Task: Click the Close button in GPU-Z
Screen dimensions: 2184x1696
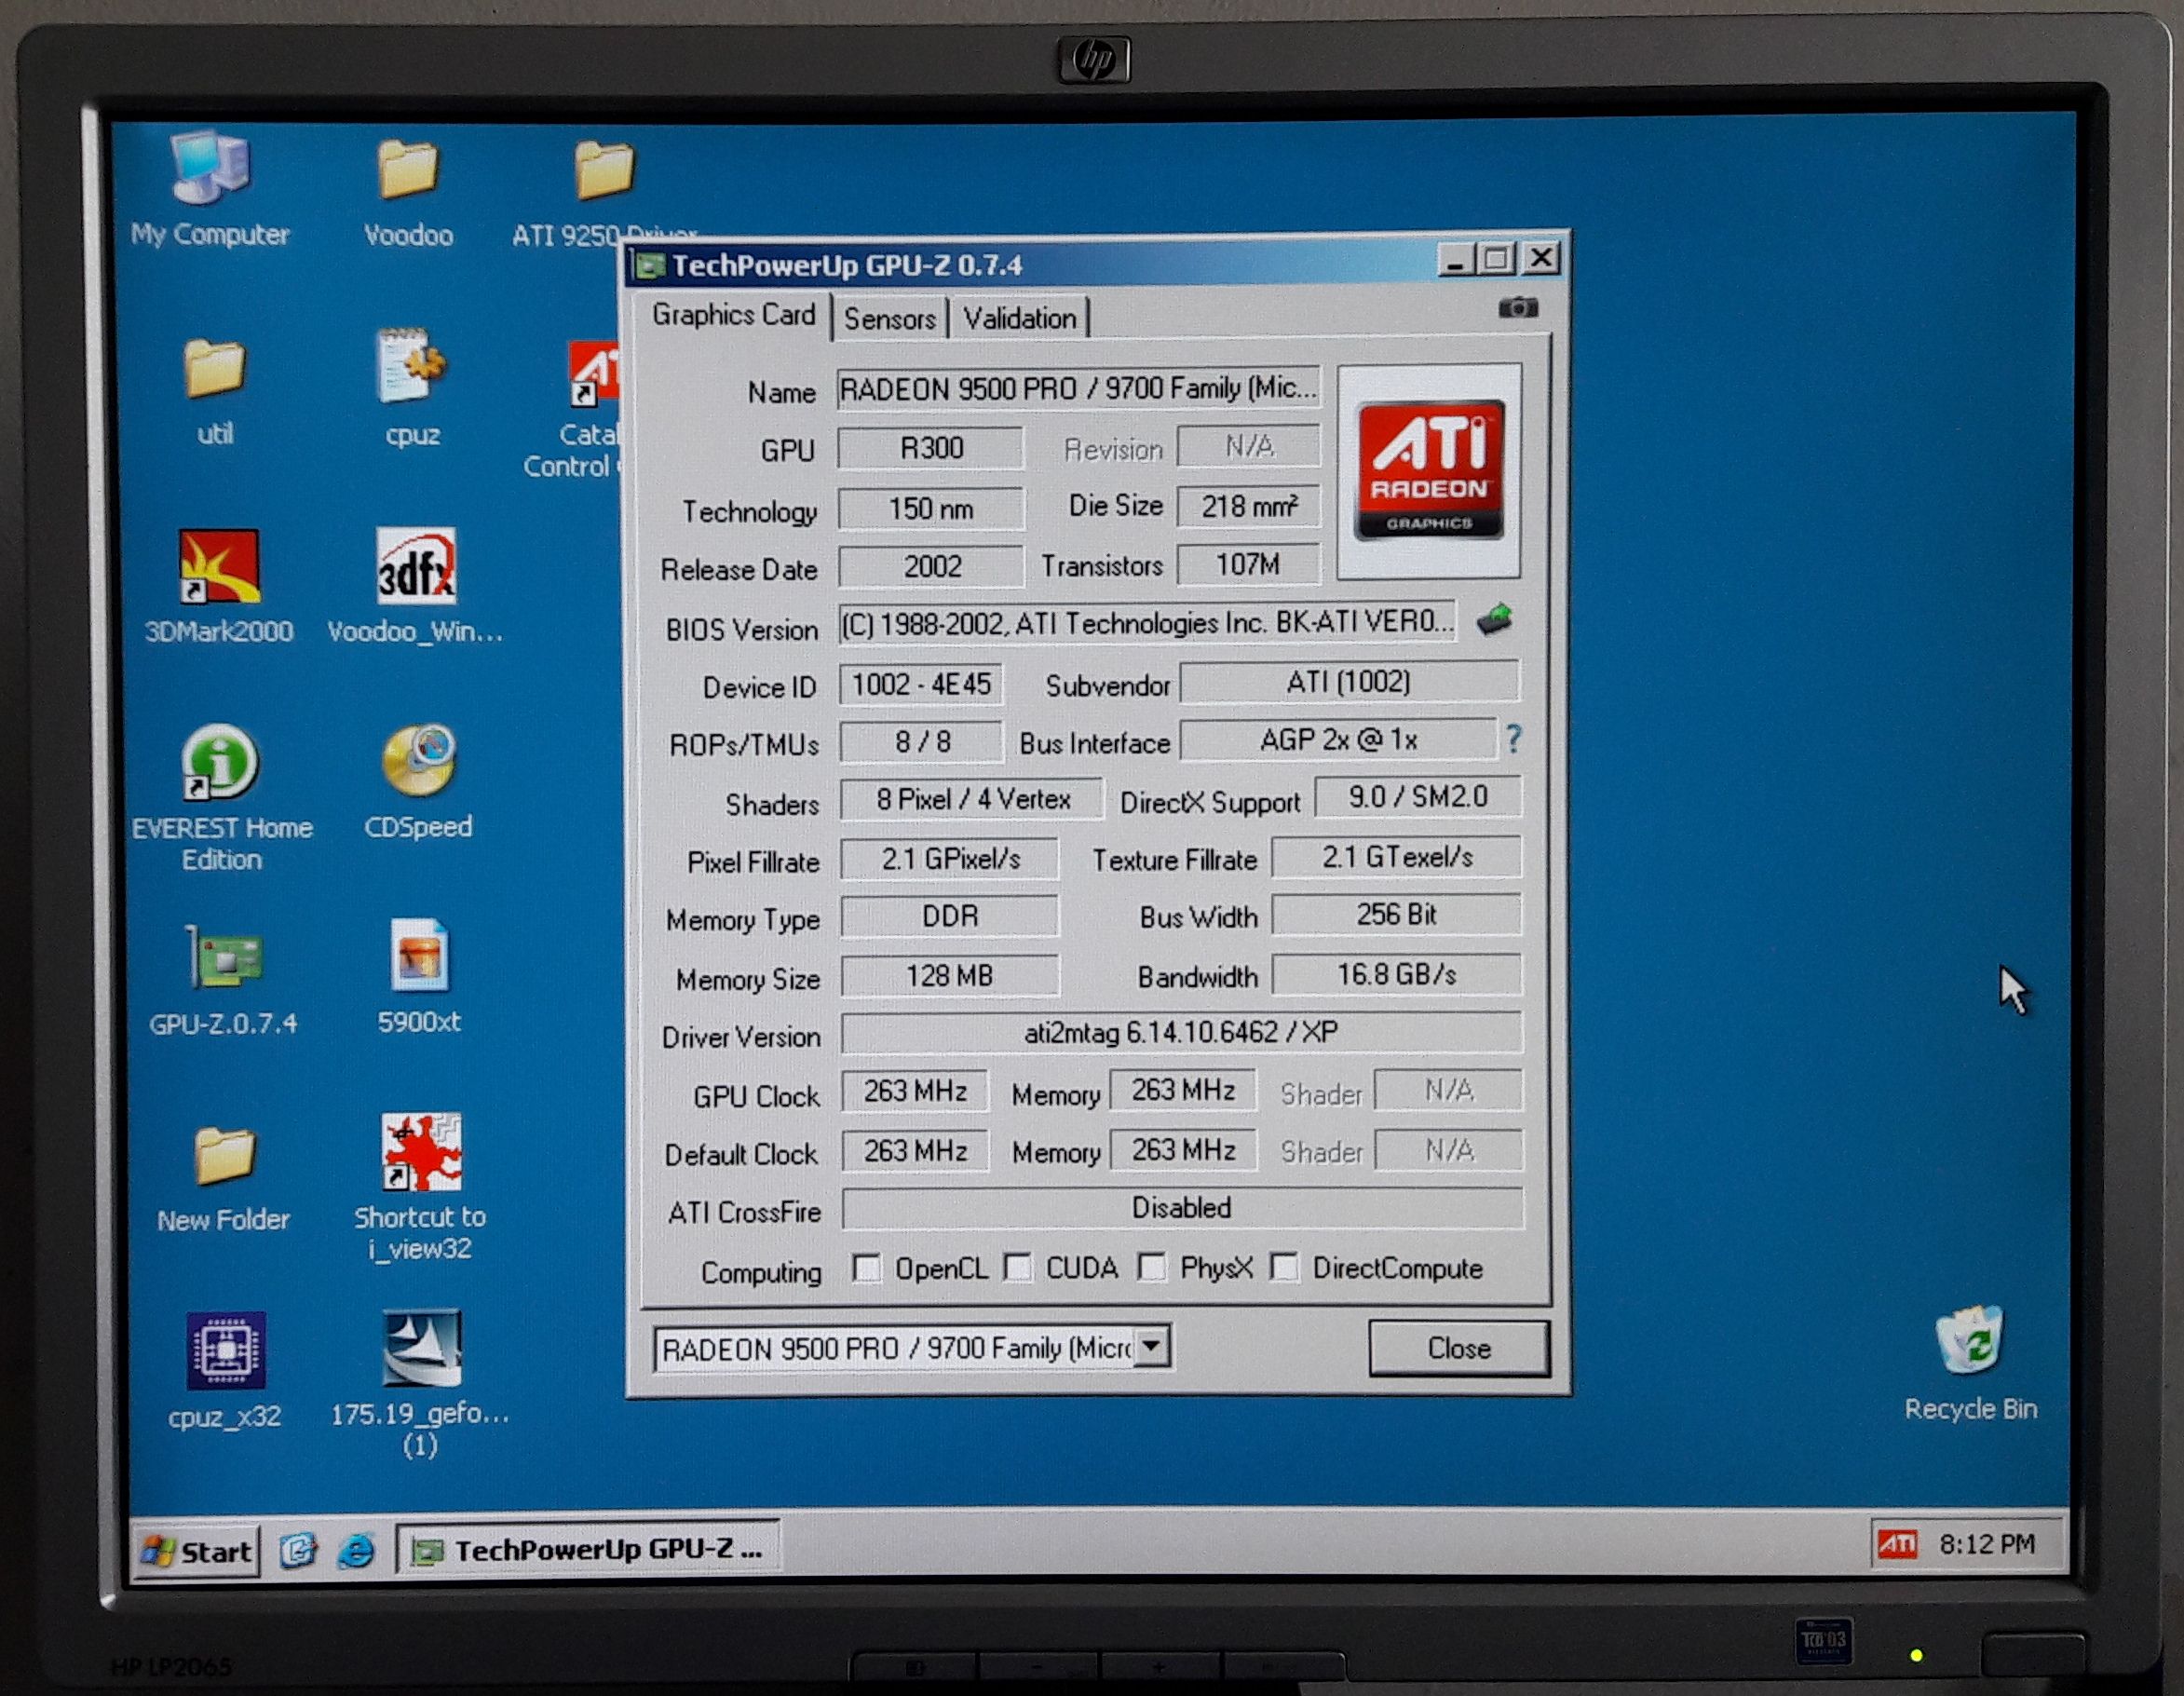Action: (1459, 1348)
